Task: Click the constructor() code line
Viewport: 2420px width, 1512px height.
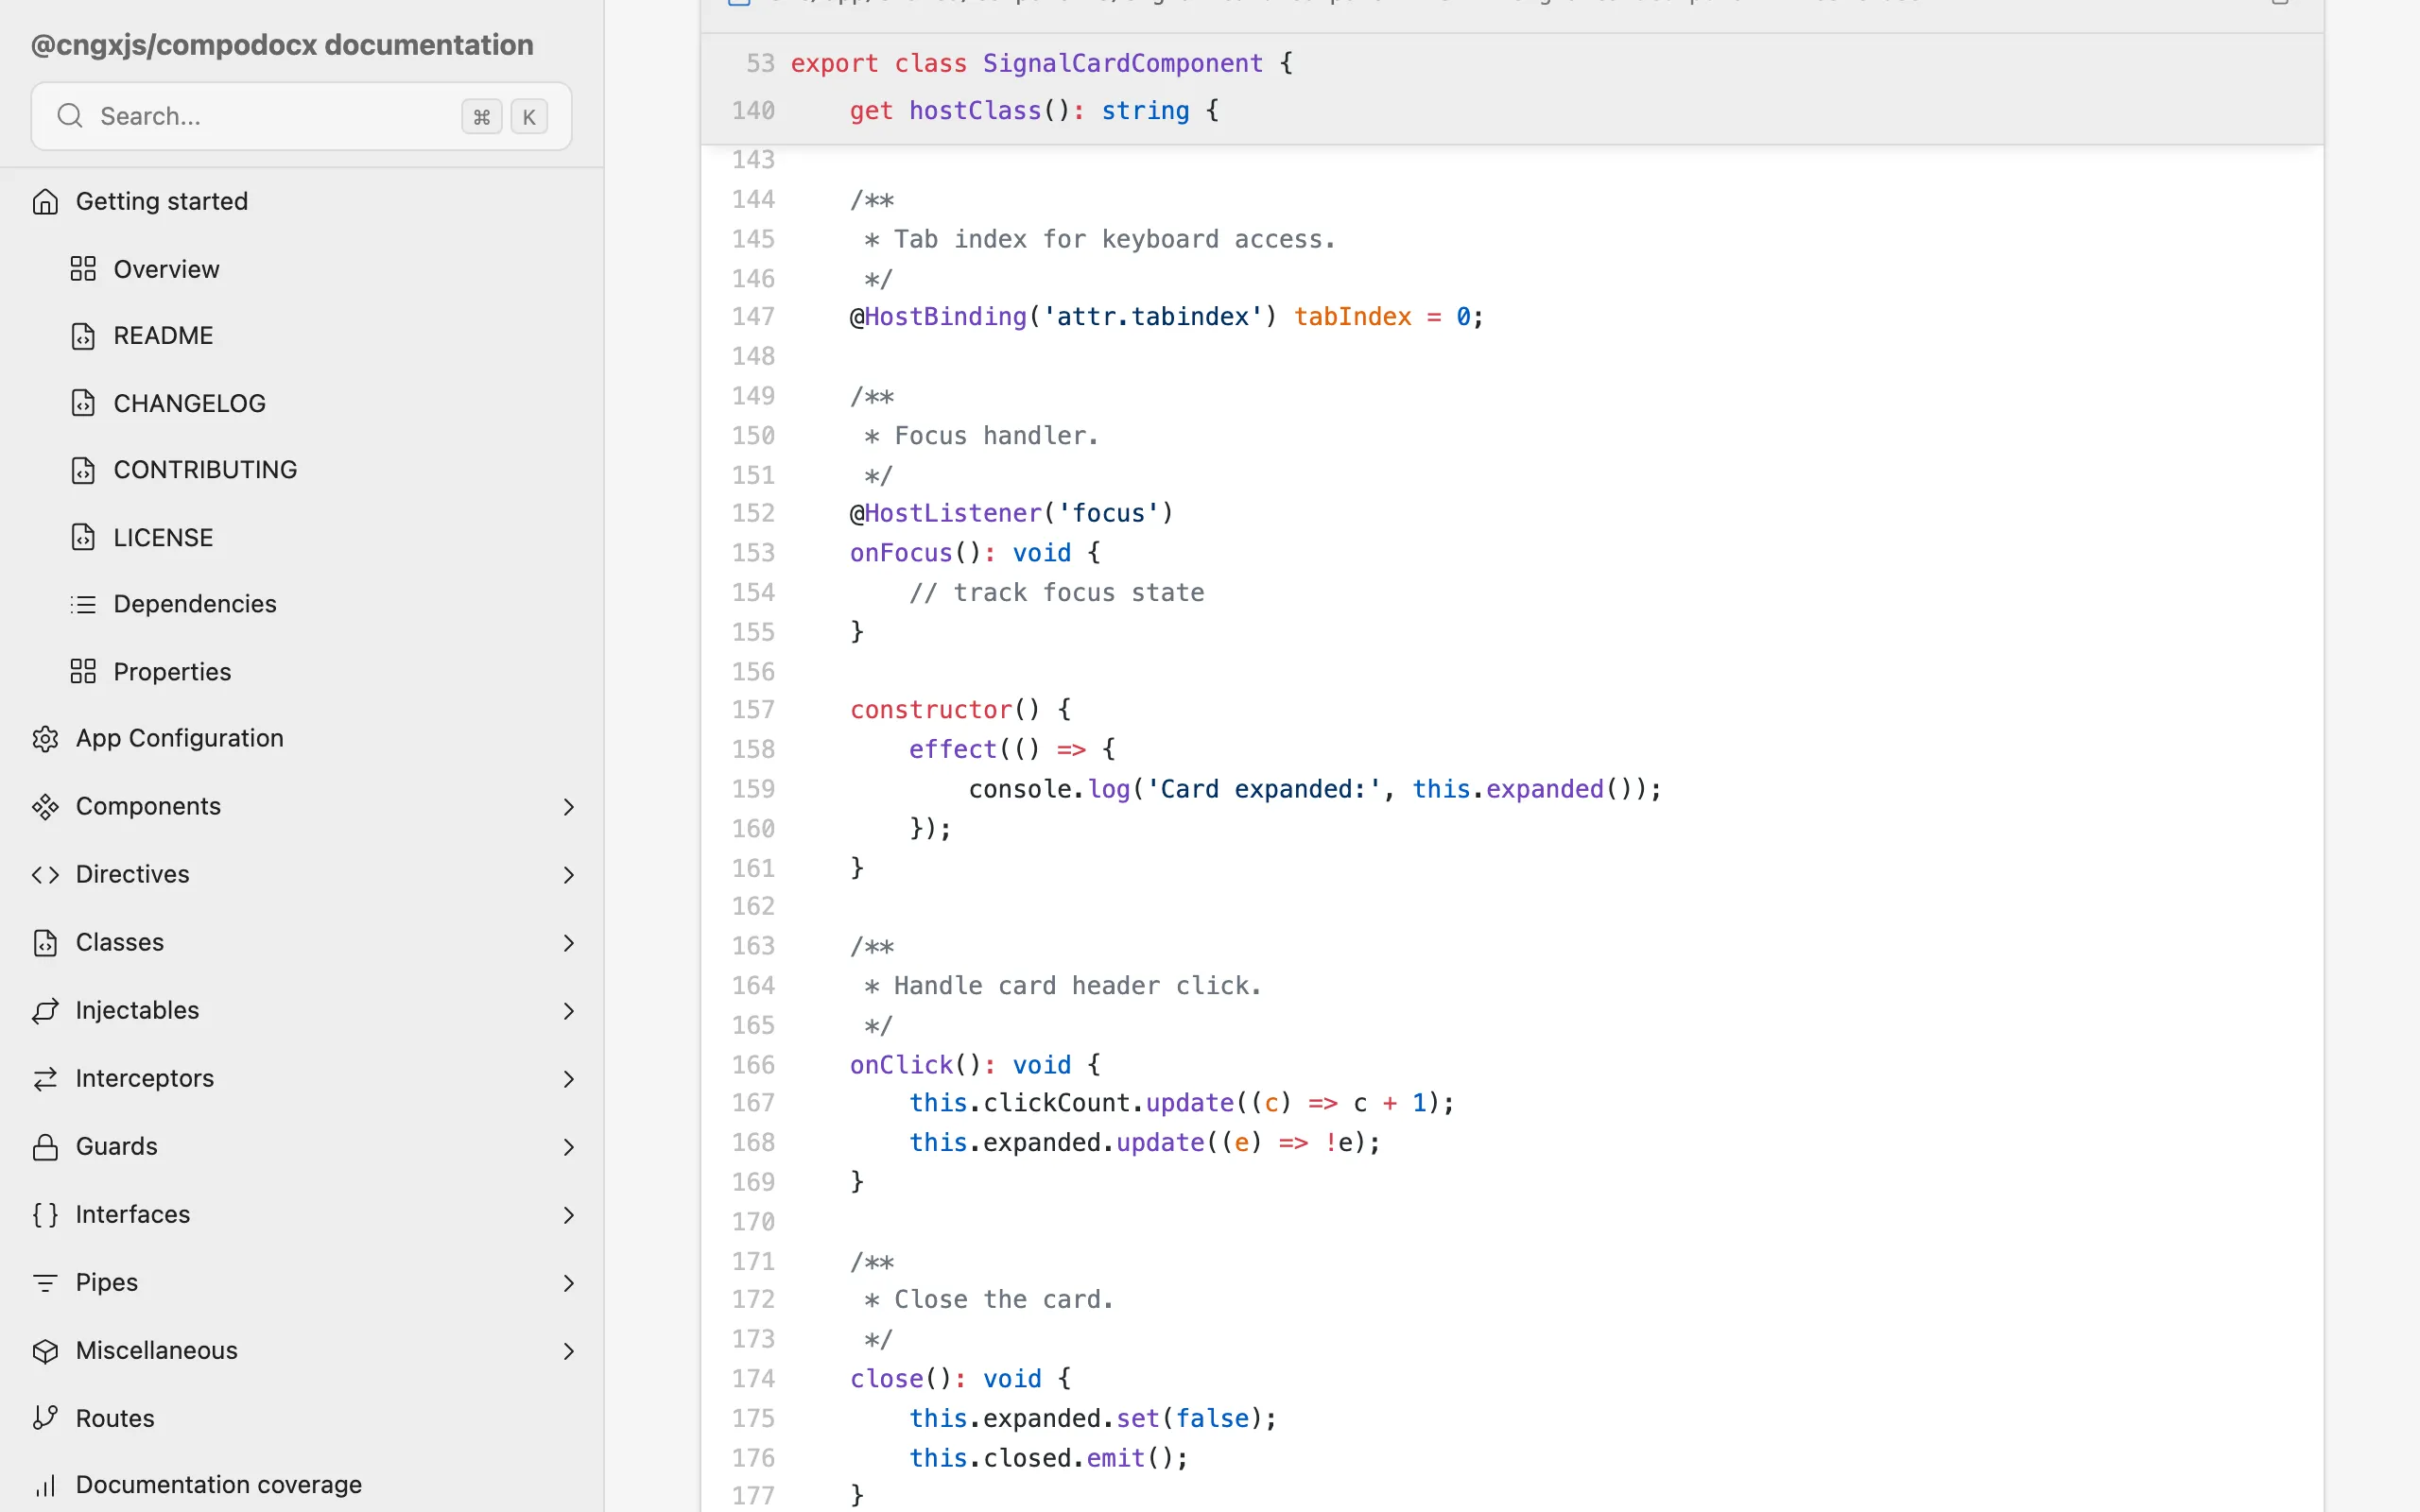Action: pyautogui.click(x=960, y=710)
